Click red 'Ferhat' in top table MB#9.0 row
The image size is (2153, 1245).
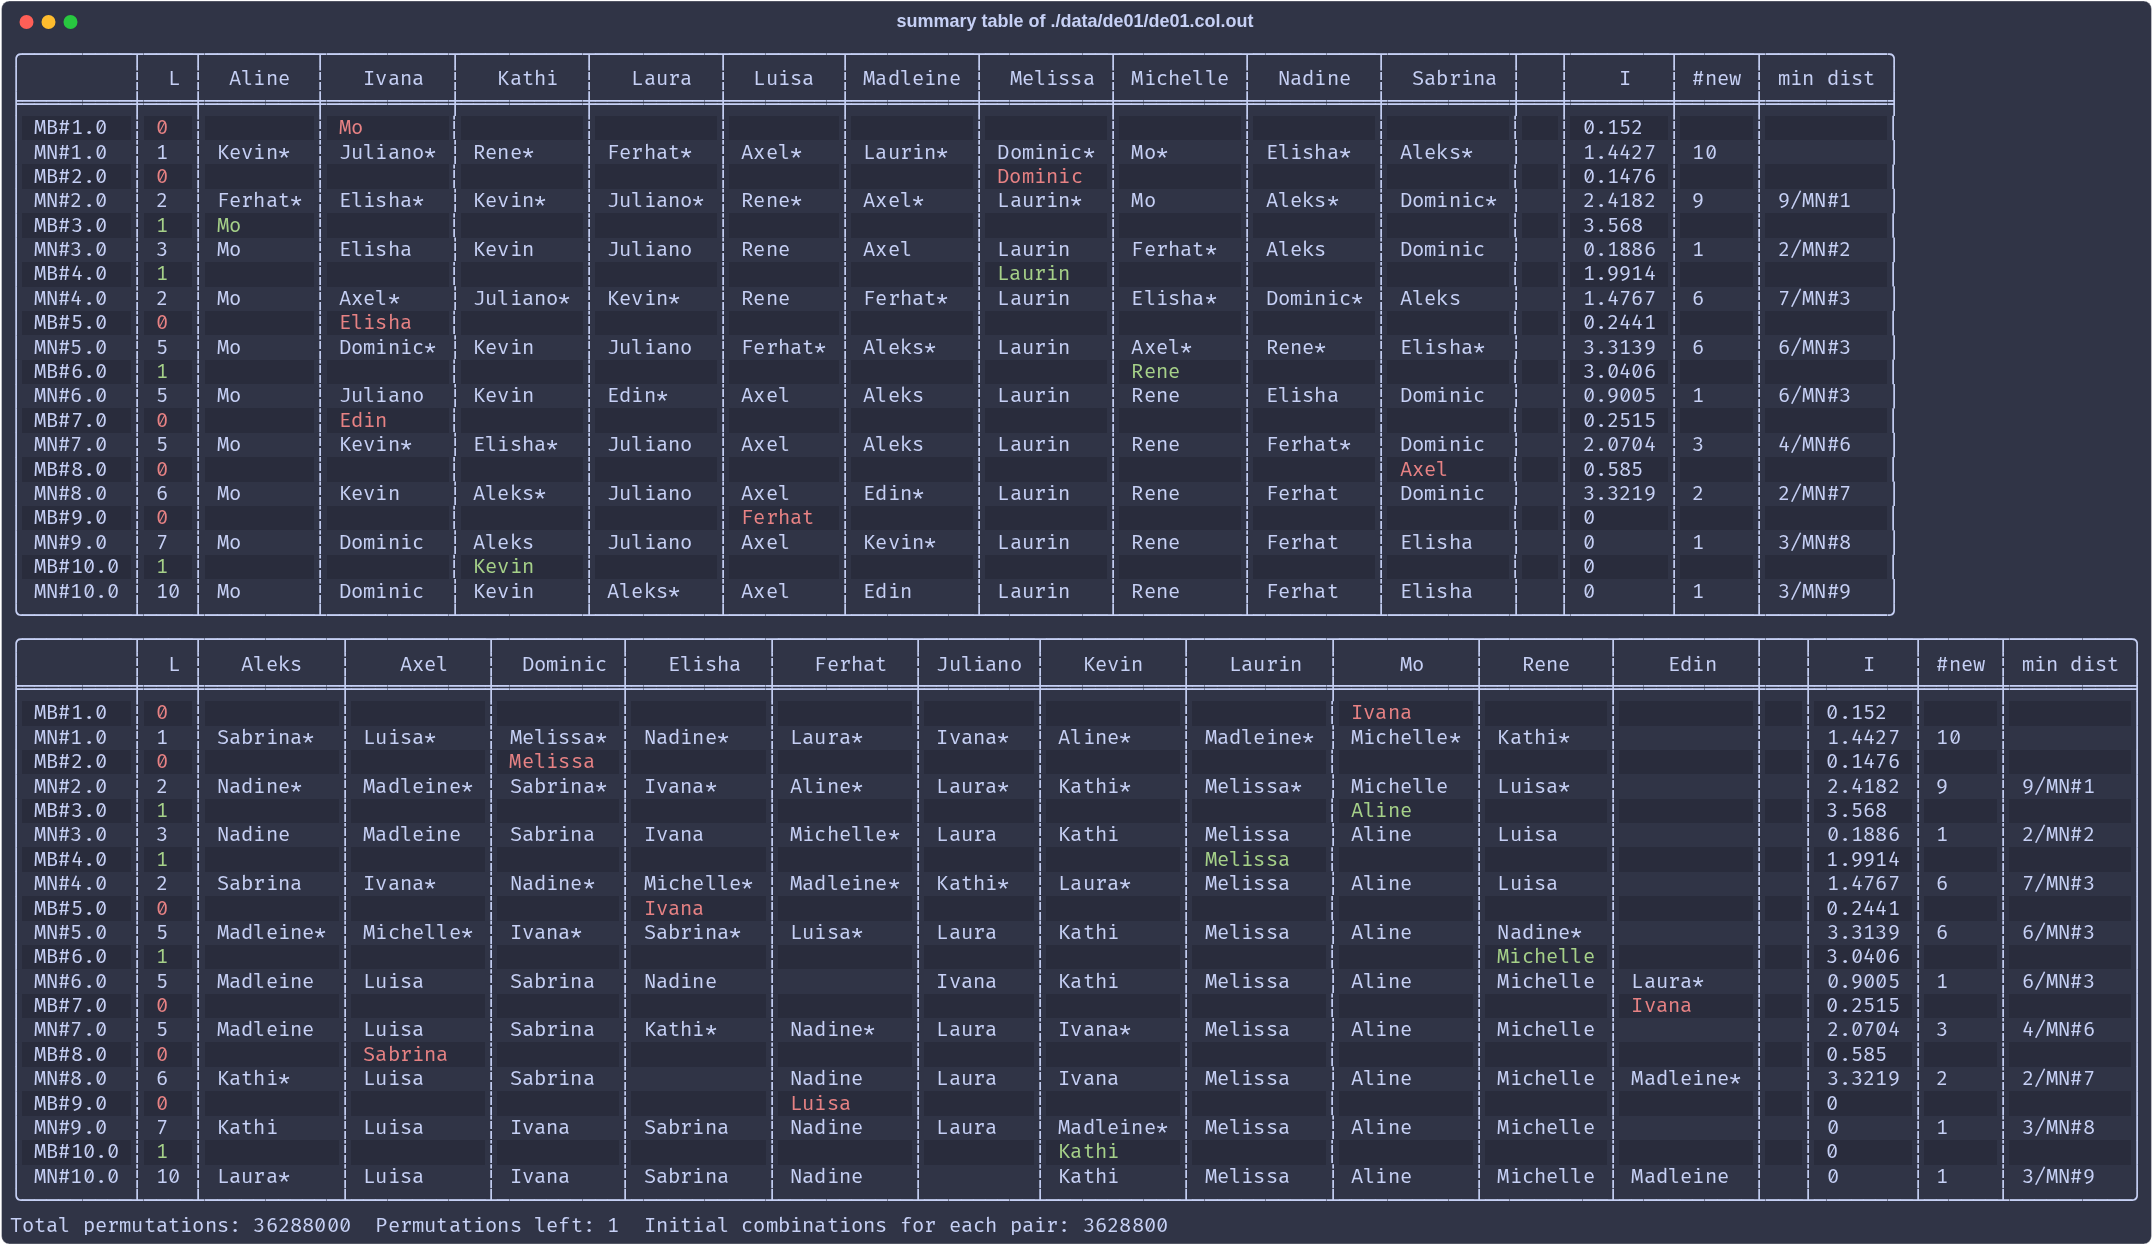(x=777, y=517)
